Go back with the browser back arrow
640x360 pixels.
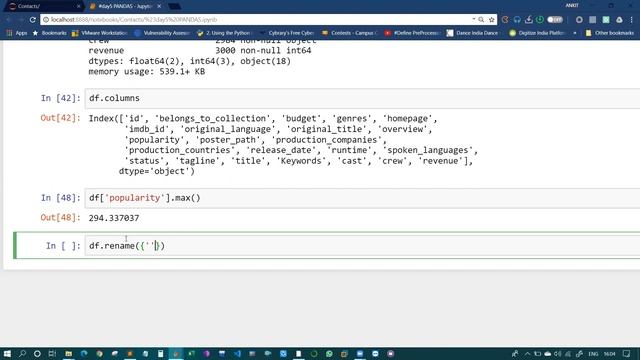(8, 20)
